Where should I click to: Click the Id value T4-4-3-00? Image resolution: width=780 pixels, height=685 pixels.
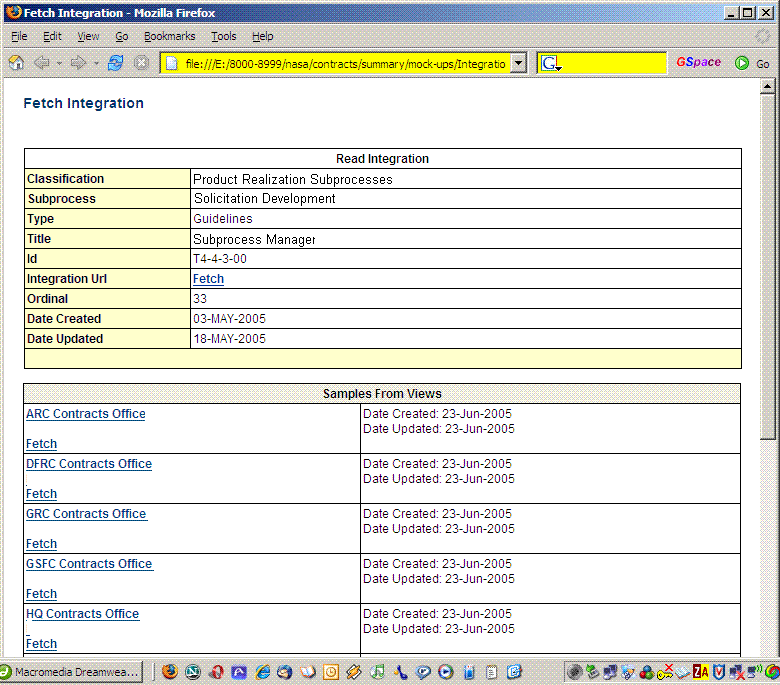pos(220,259)
